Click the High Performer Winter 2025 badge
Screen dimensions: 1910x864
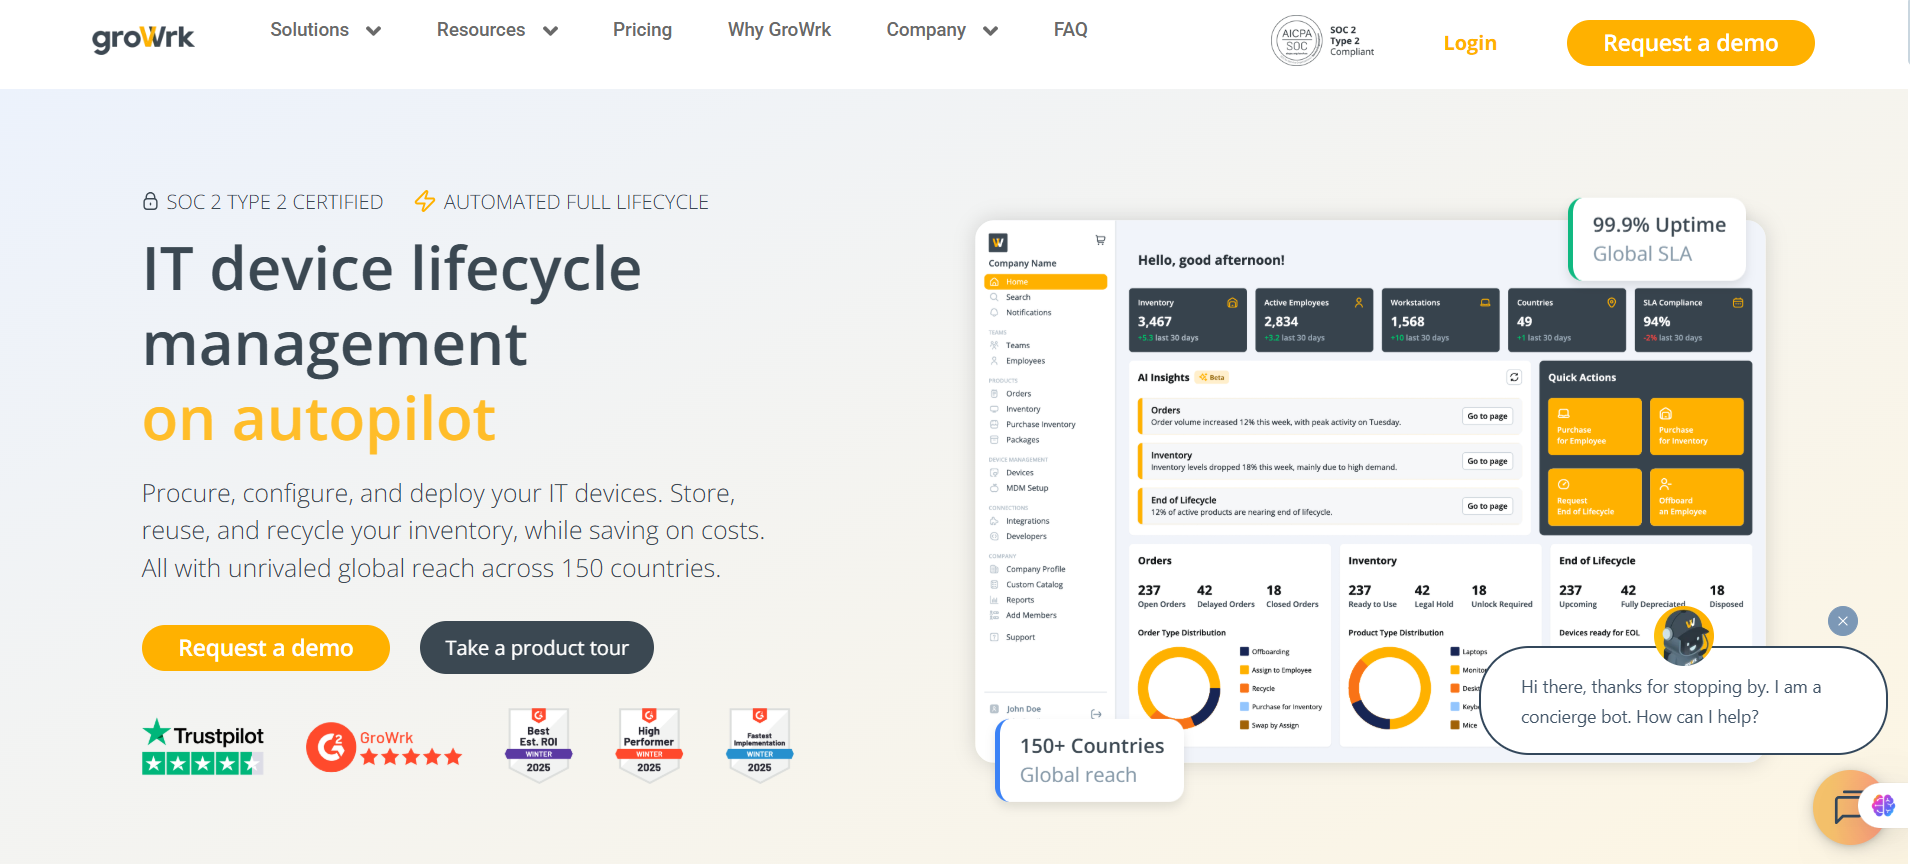[649, 744]
